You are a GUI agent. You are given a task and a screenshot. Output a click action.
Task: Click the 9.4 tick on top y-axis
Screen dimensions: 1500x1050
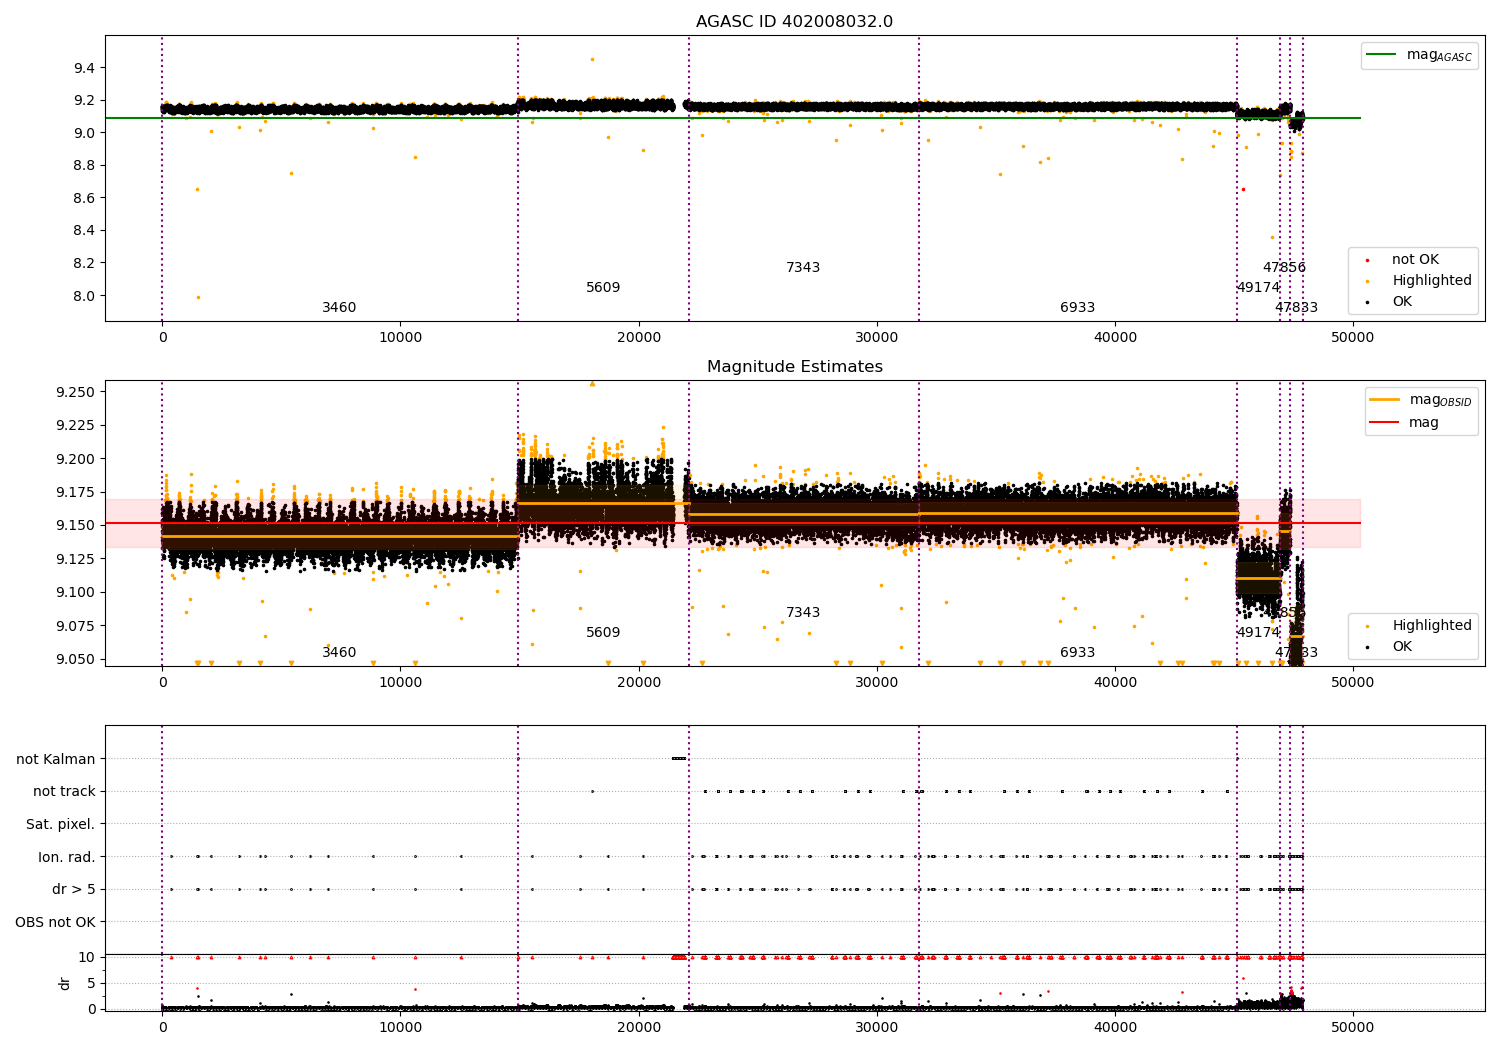pos(84,68)
